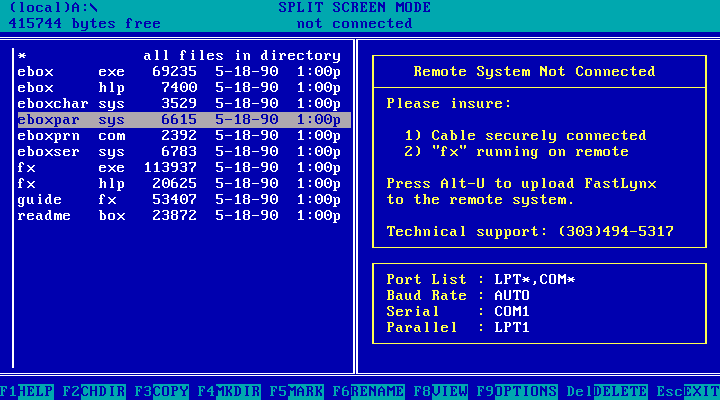
Task: Open F1 HELP in bottom bar
Action: 27,391
